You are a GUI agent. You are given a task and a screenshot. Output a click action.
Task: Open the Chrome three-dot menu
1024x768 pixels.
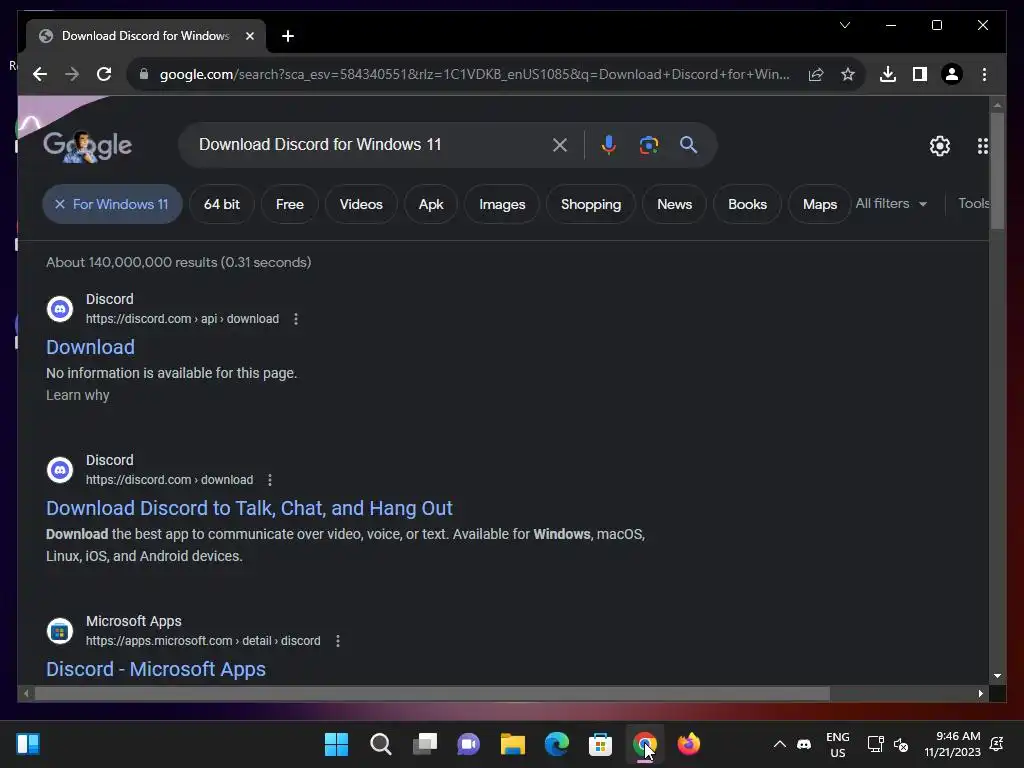984,74
